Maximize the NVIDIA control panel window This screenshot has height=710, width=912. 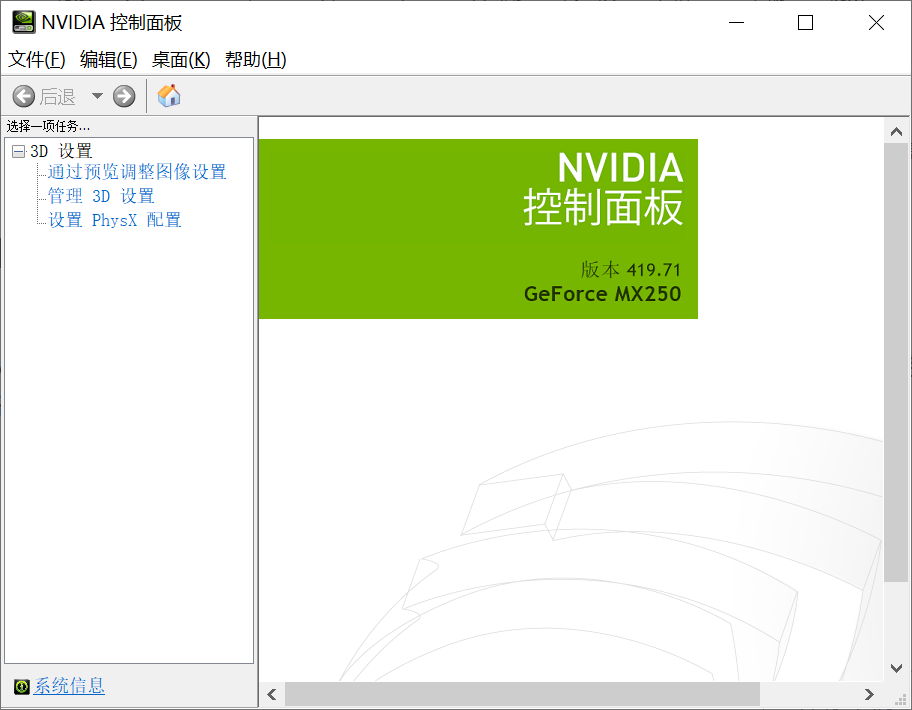(805, 23)
